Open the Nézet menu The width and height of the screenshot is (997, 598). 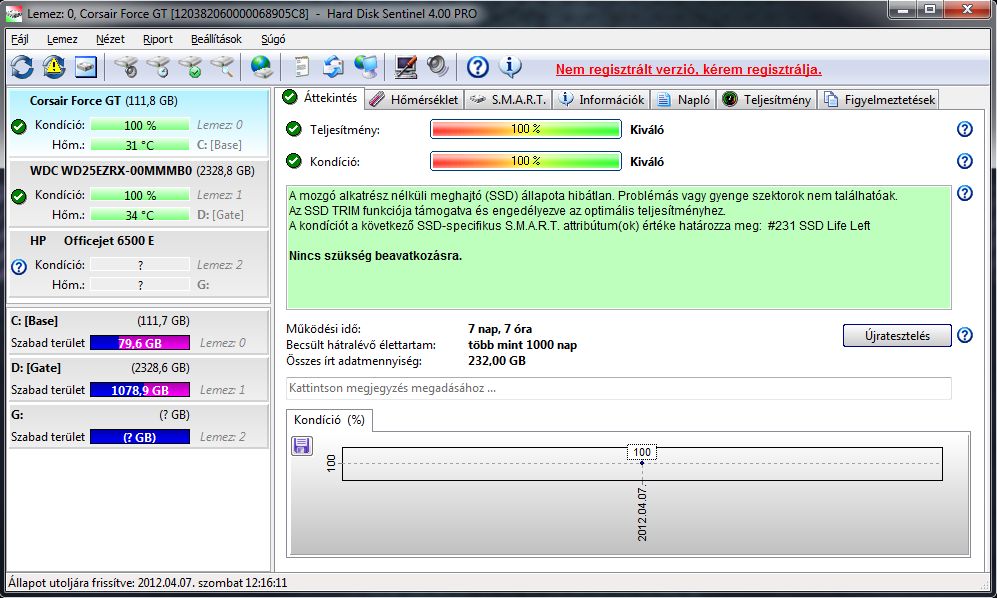pyautogui.click(x=110, y=39)
